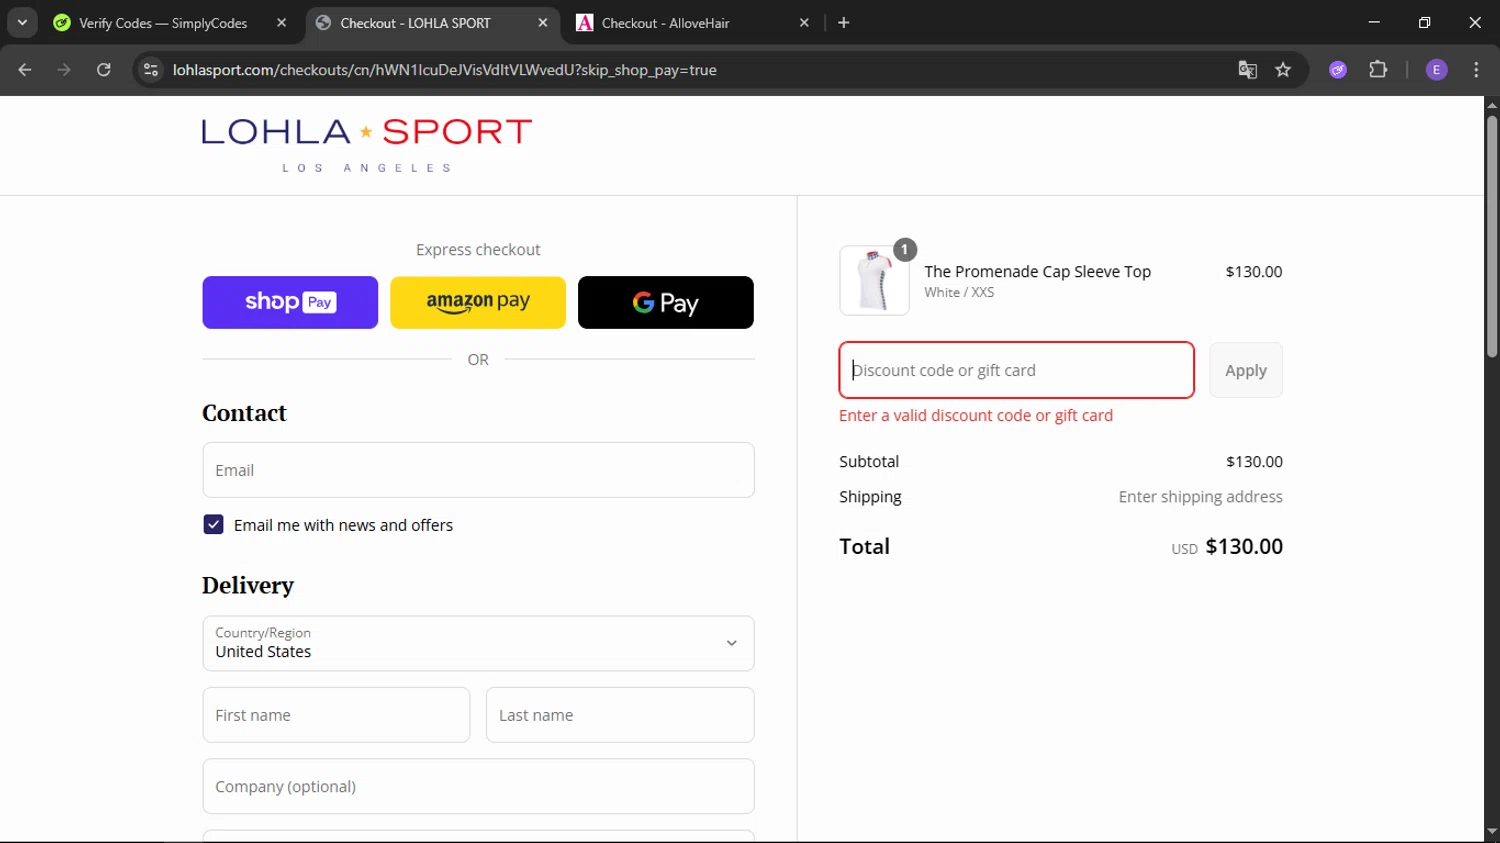Pay with Amazon Pay button

click(x=478, y=302)
